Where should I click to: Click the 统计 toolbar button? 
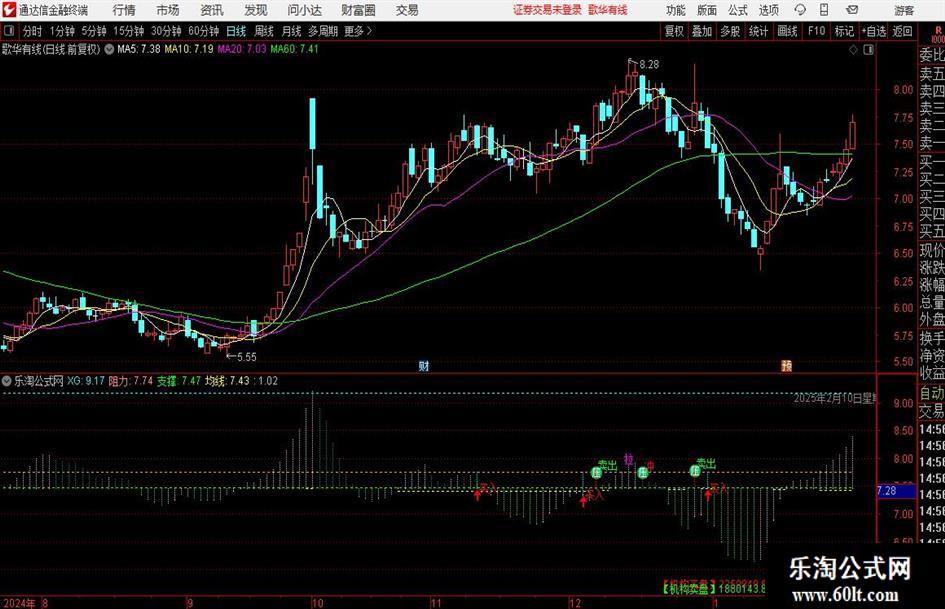758,31
